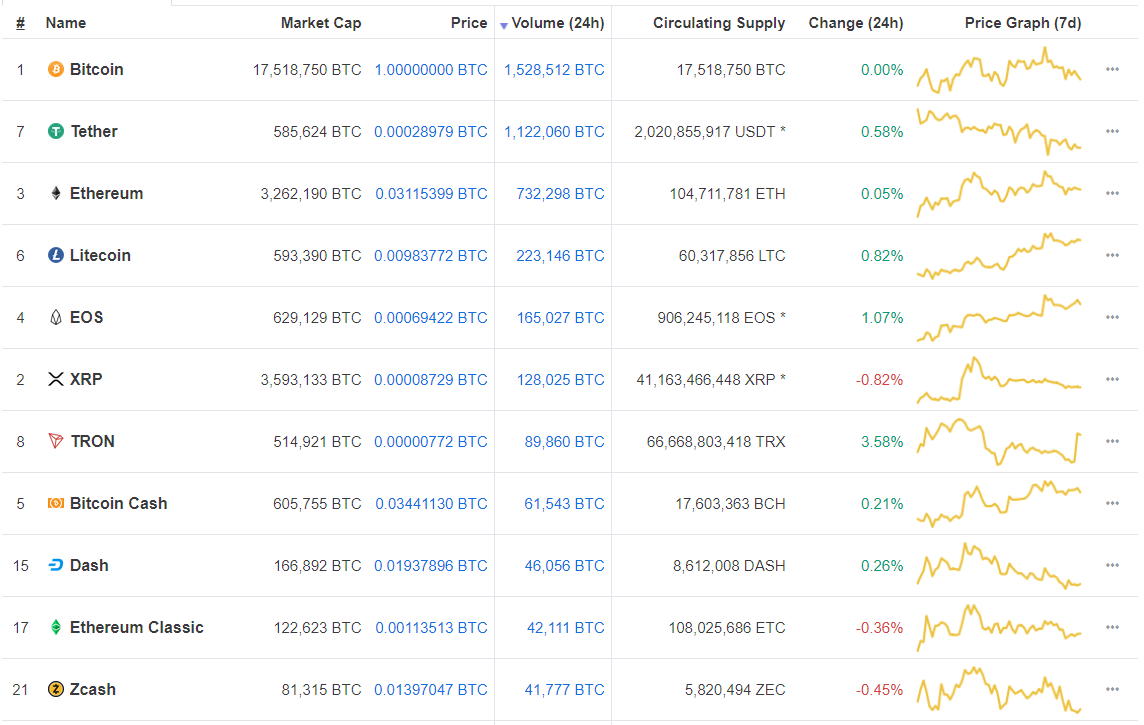Open Bitcoin Cash price link
This screenshot has width=1144, height=725.
(x=431, y=504)
